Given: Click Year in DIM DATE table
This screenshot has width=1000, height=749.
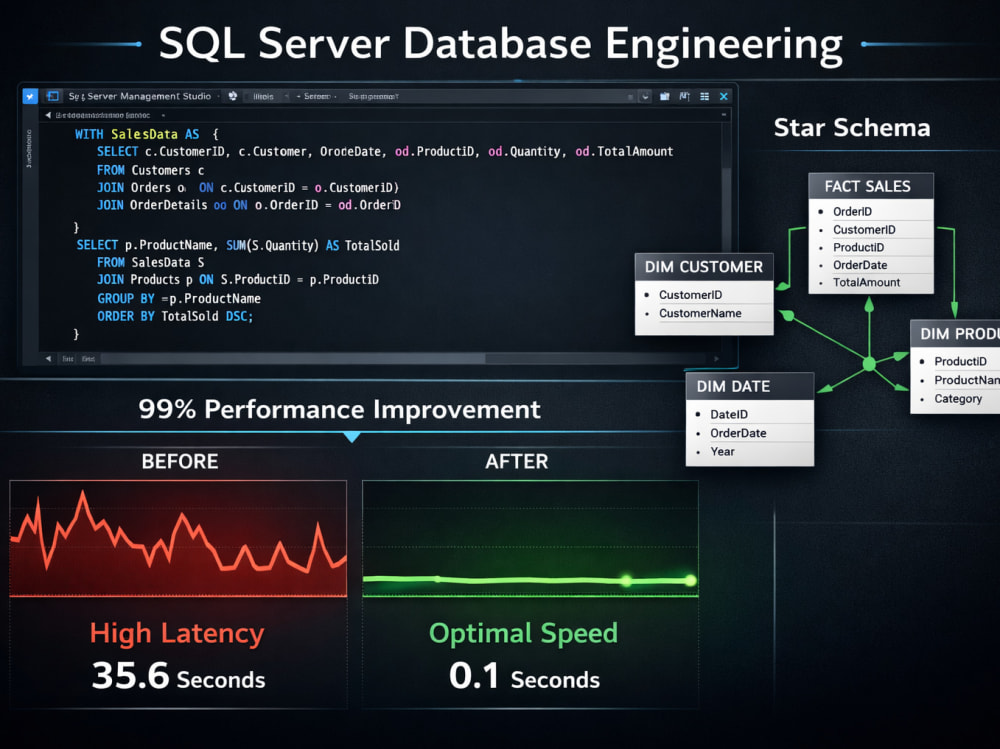Looking at the screenshot, I should (x=722, y=452).
